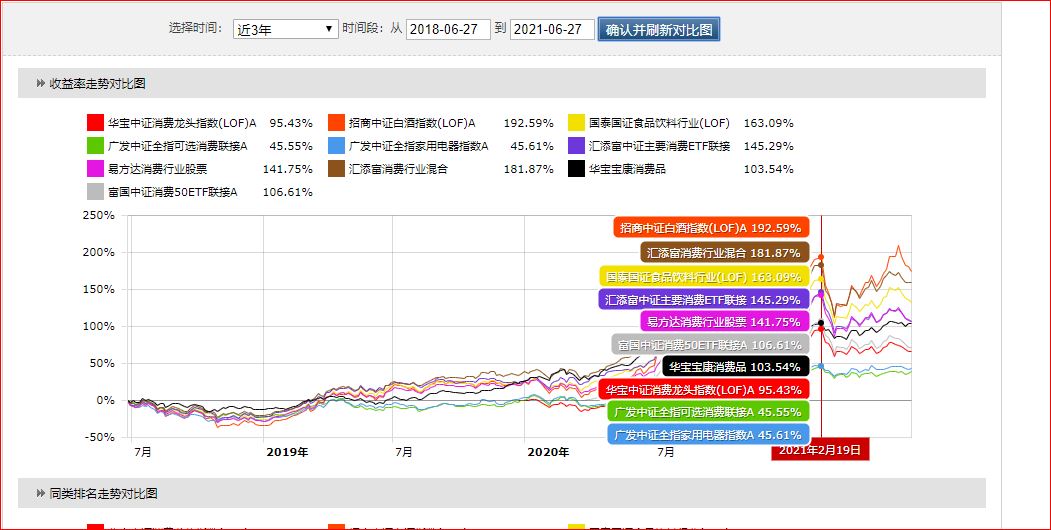Open the 近3年 time range dropdown
This screenshot has height=530, width=1051.
(286, 29)
